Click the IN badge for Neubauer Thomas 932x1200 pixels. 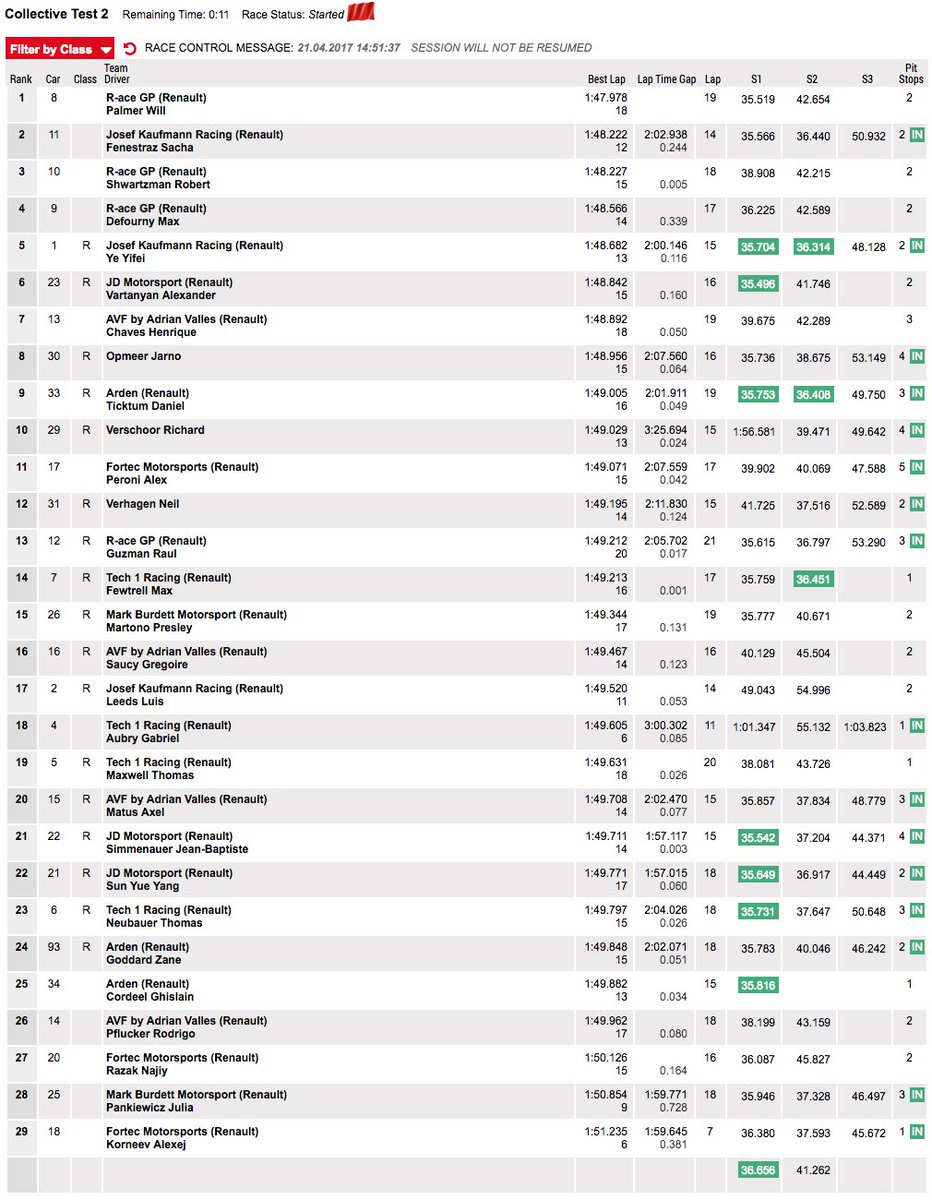[x=917, y=910]
